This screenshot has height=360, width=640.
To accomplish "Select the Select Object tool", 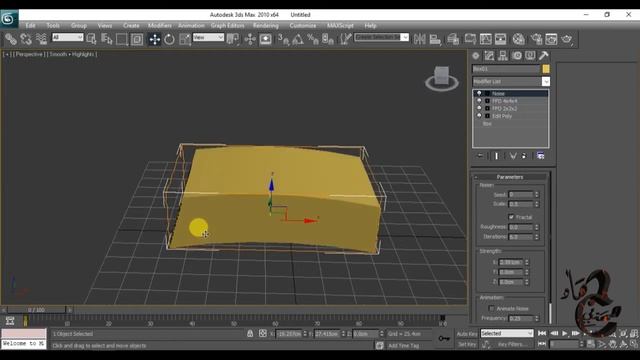I will pos(91,39).
